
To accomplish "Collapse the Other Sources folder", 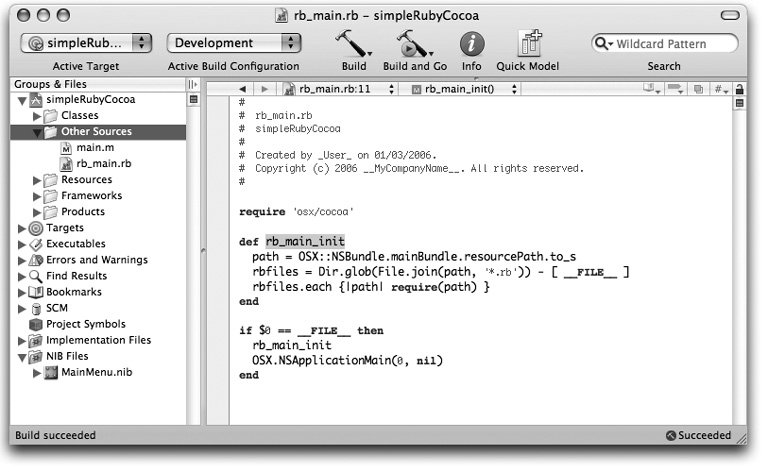I will click(38, 132).
